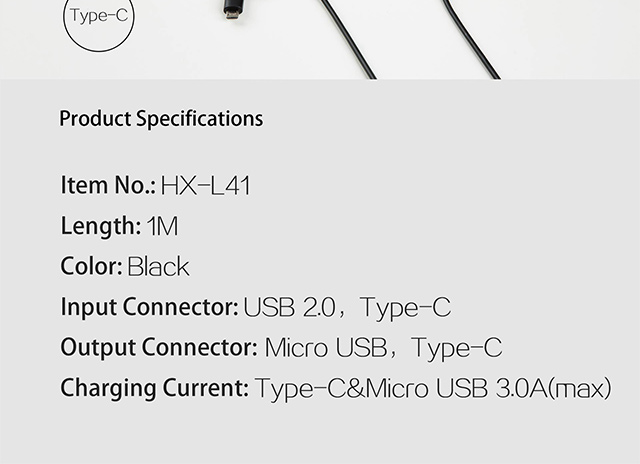Select the 1M length value

[162, 226]
